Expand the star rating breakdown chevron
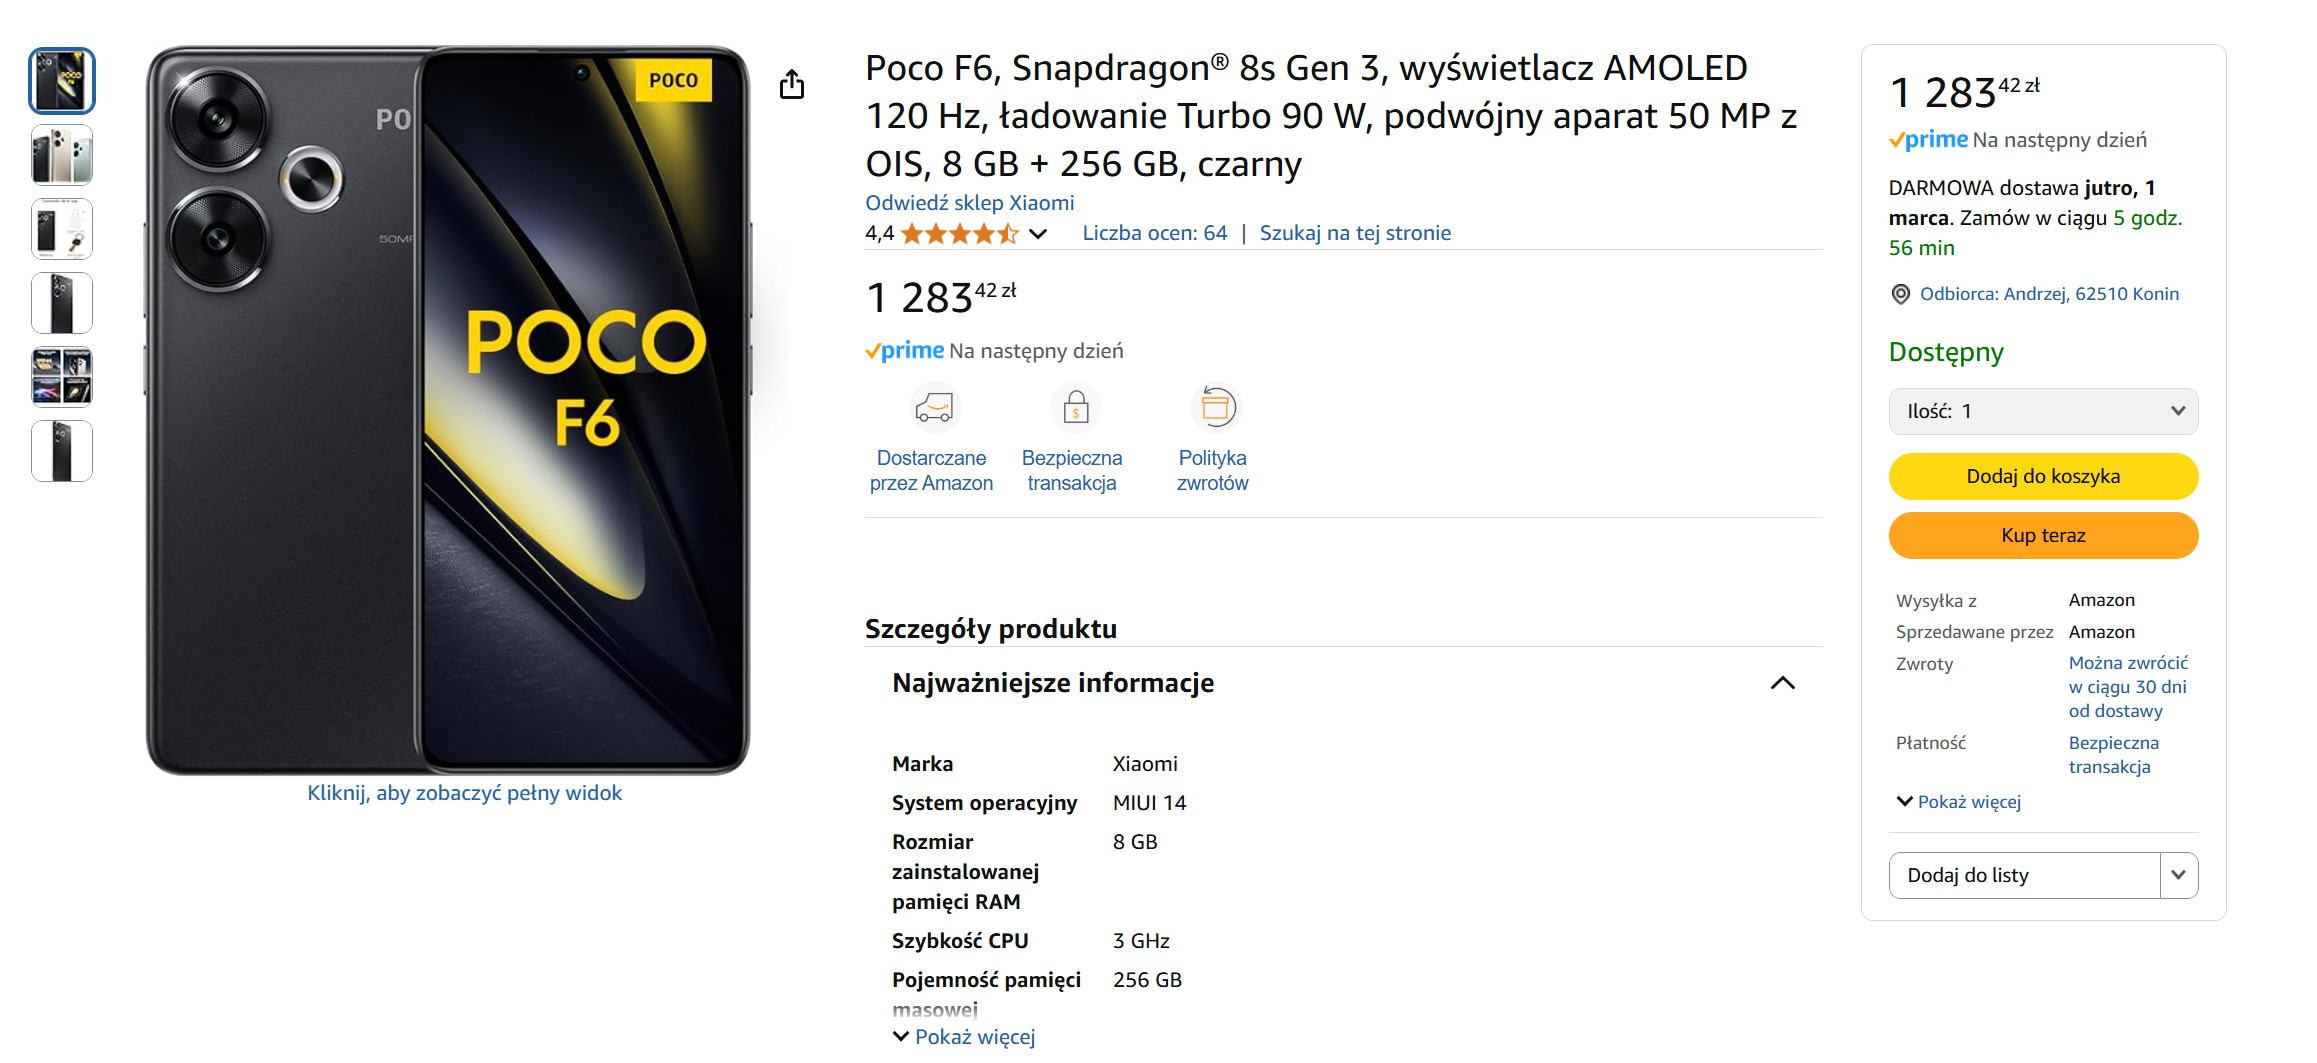 (1037, 234)
